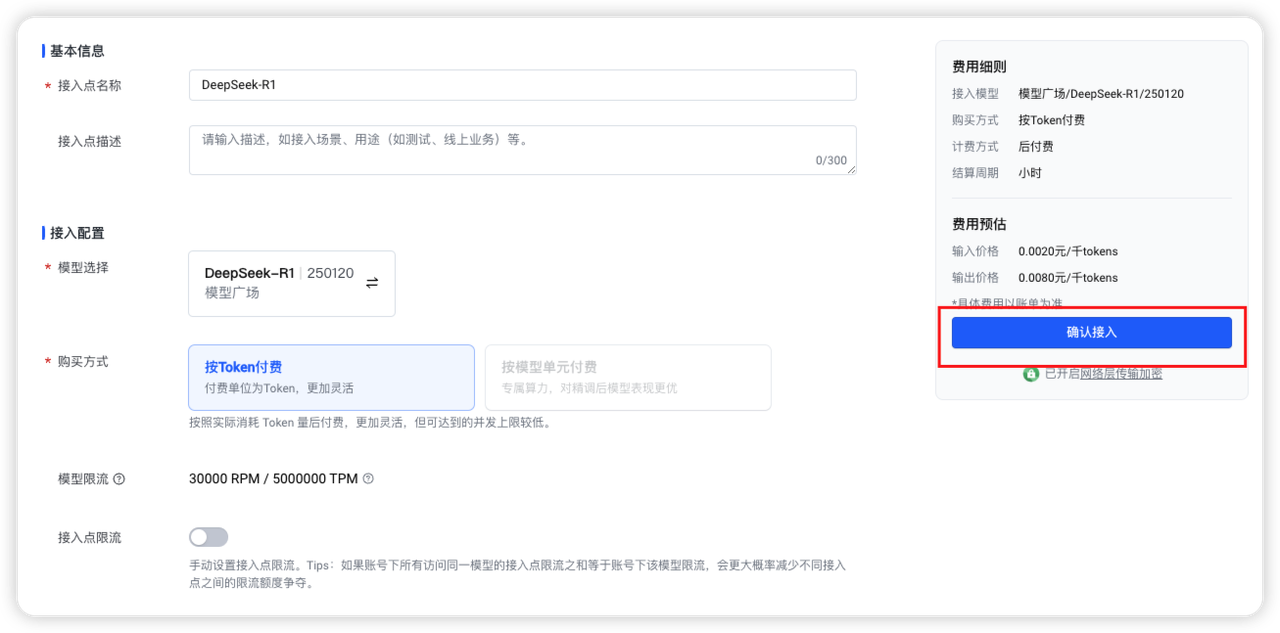Click the help icon beside 模型限流 label
This screenshot has height=633, width=1280.
pyautogui.click(x=119, y=479)
